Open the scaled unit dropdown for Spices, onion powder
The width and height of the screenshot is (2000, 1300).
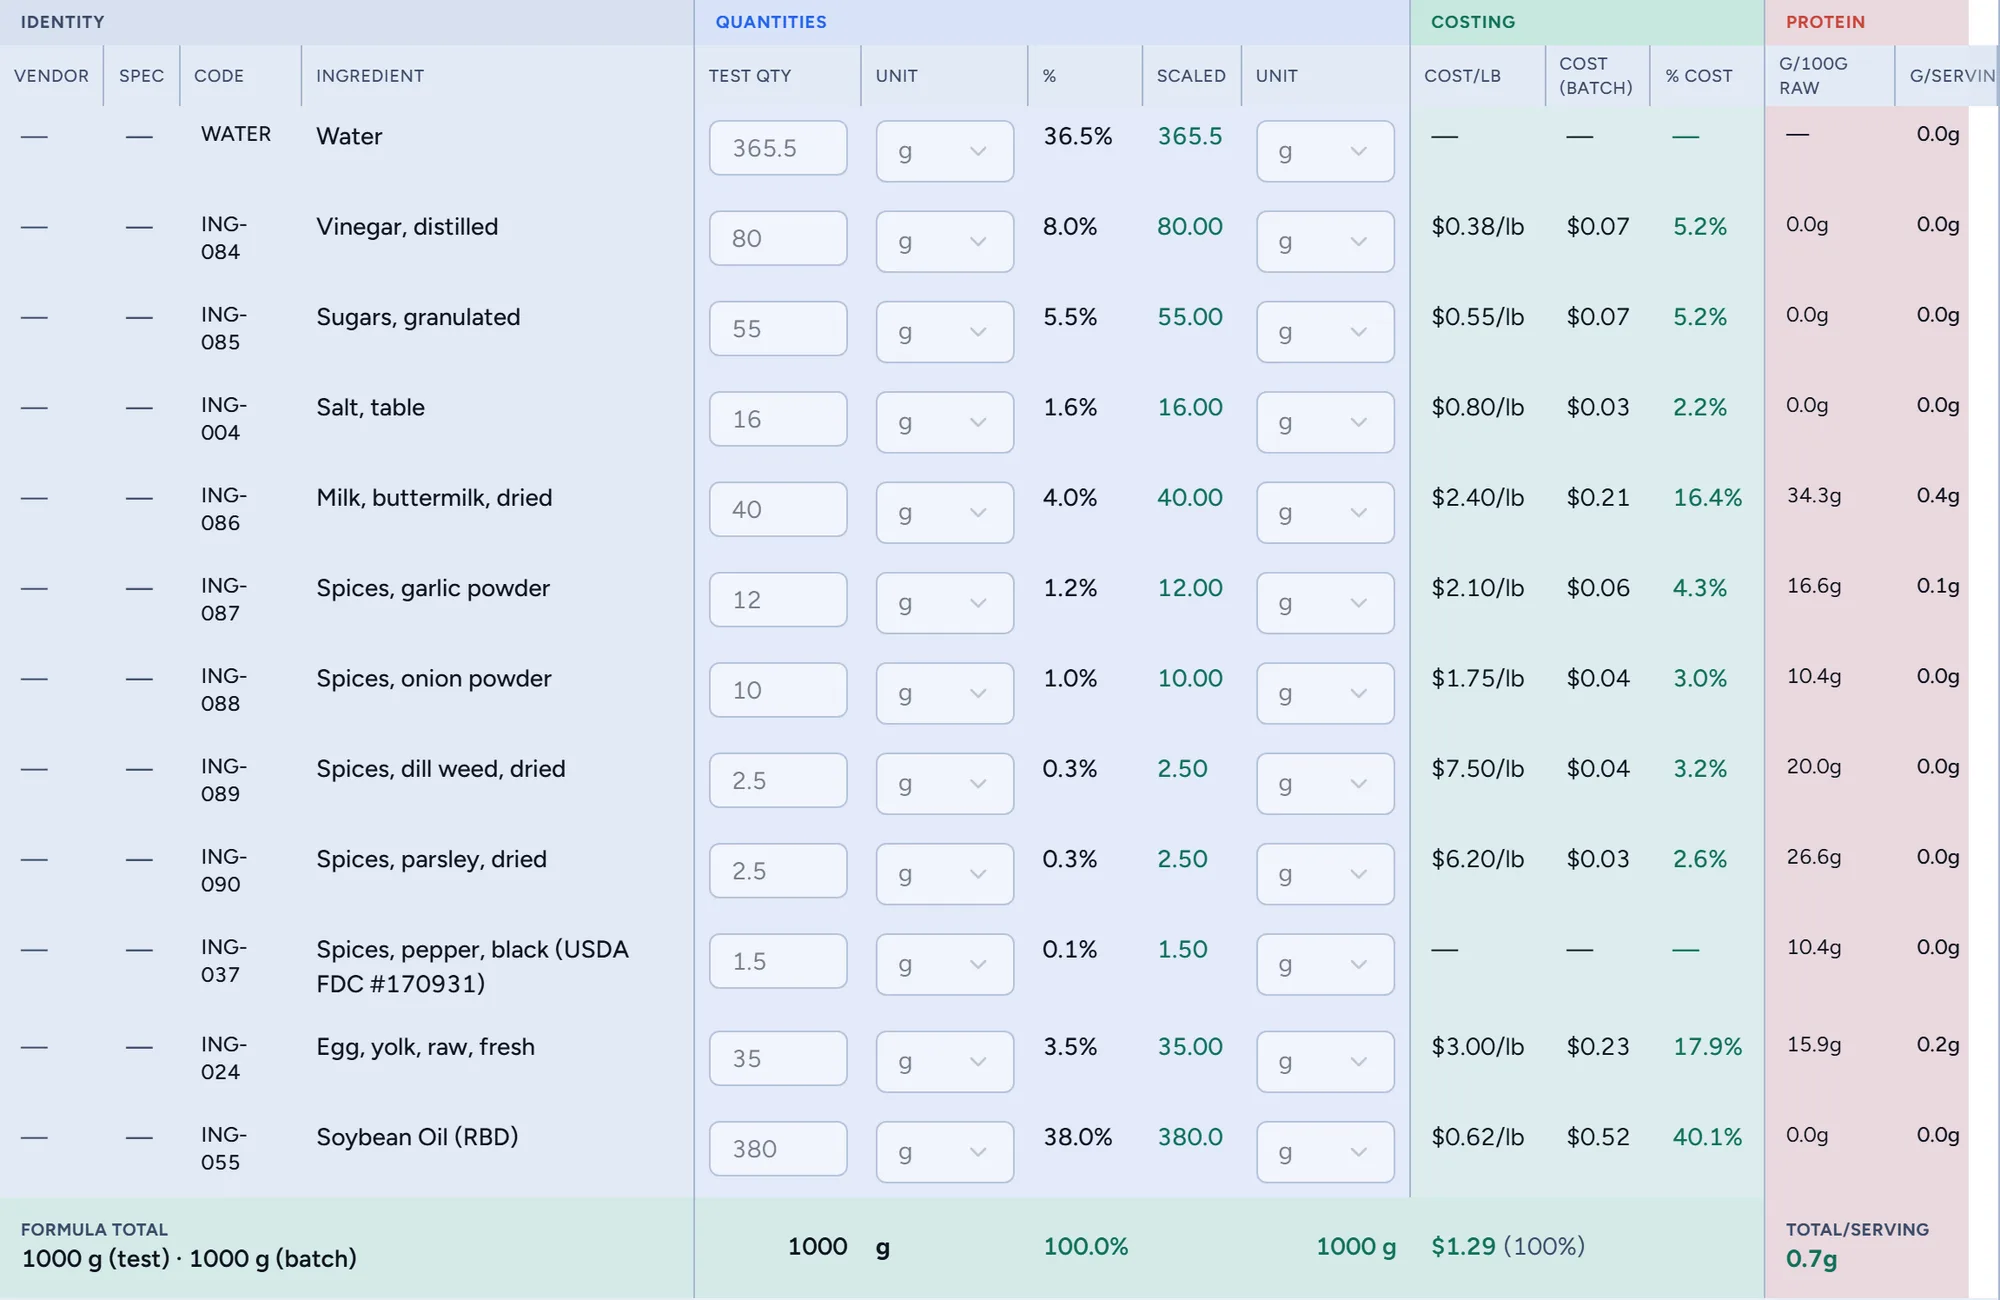pyautogui.click(x=1325, y=693)
